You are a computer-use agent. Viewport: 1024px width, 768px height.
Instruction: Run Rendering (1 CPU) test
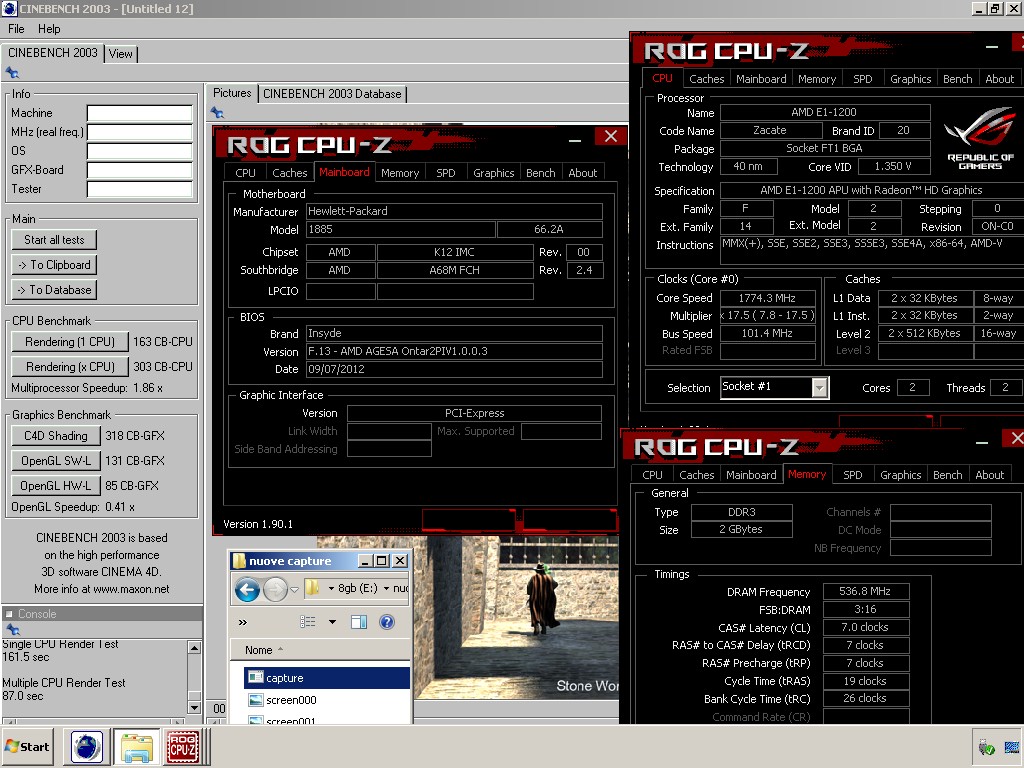(x=69, y=342)
